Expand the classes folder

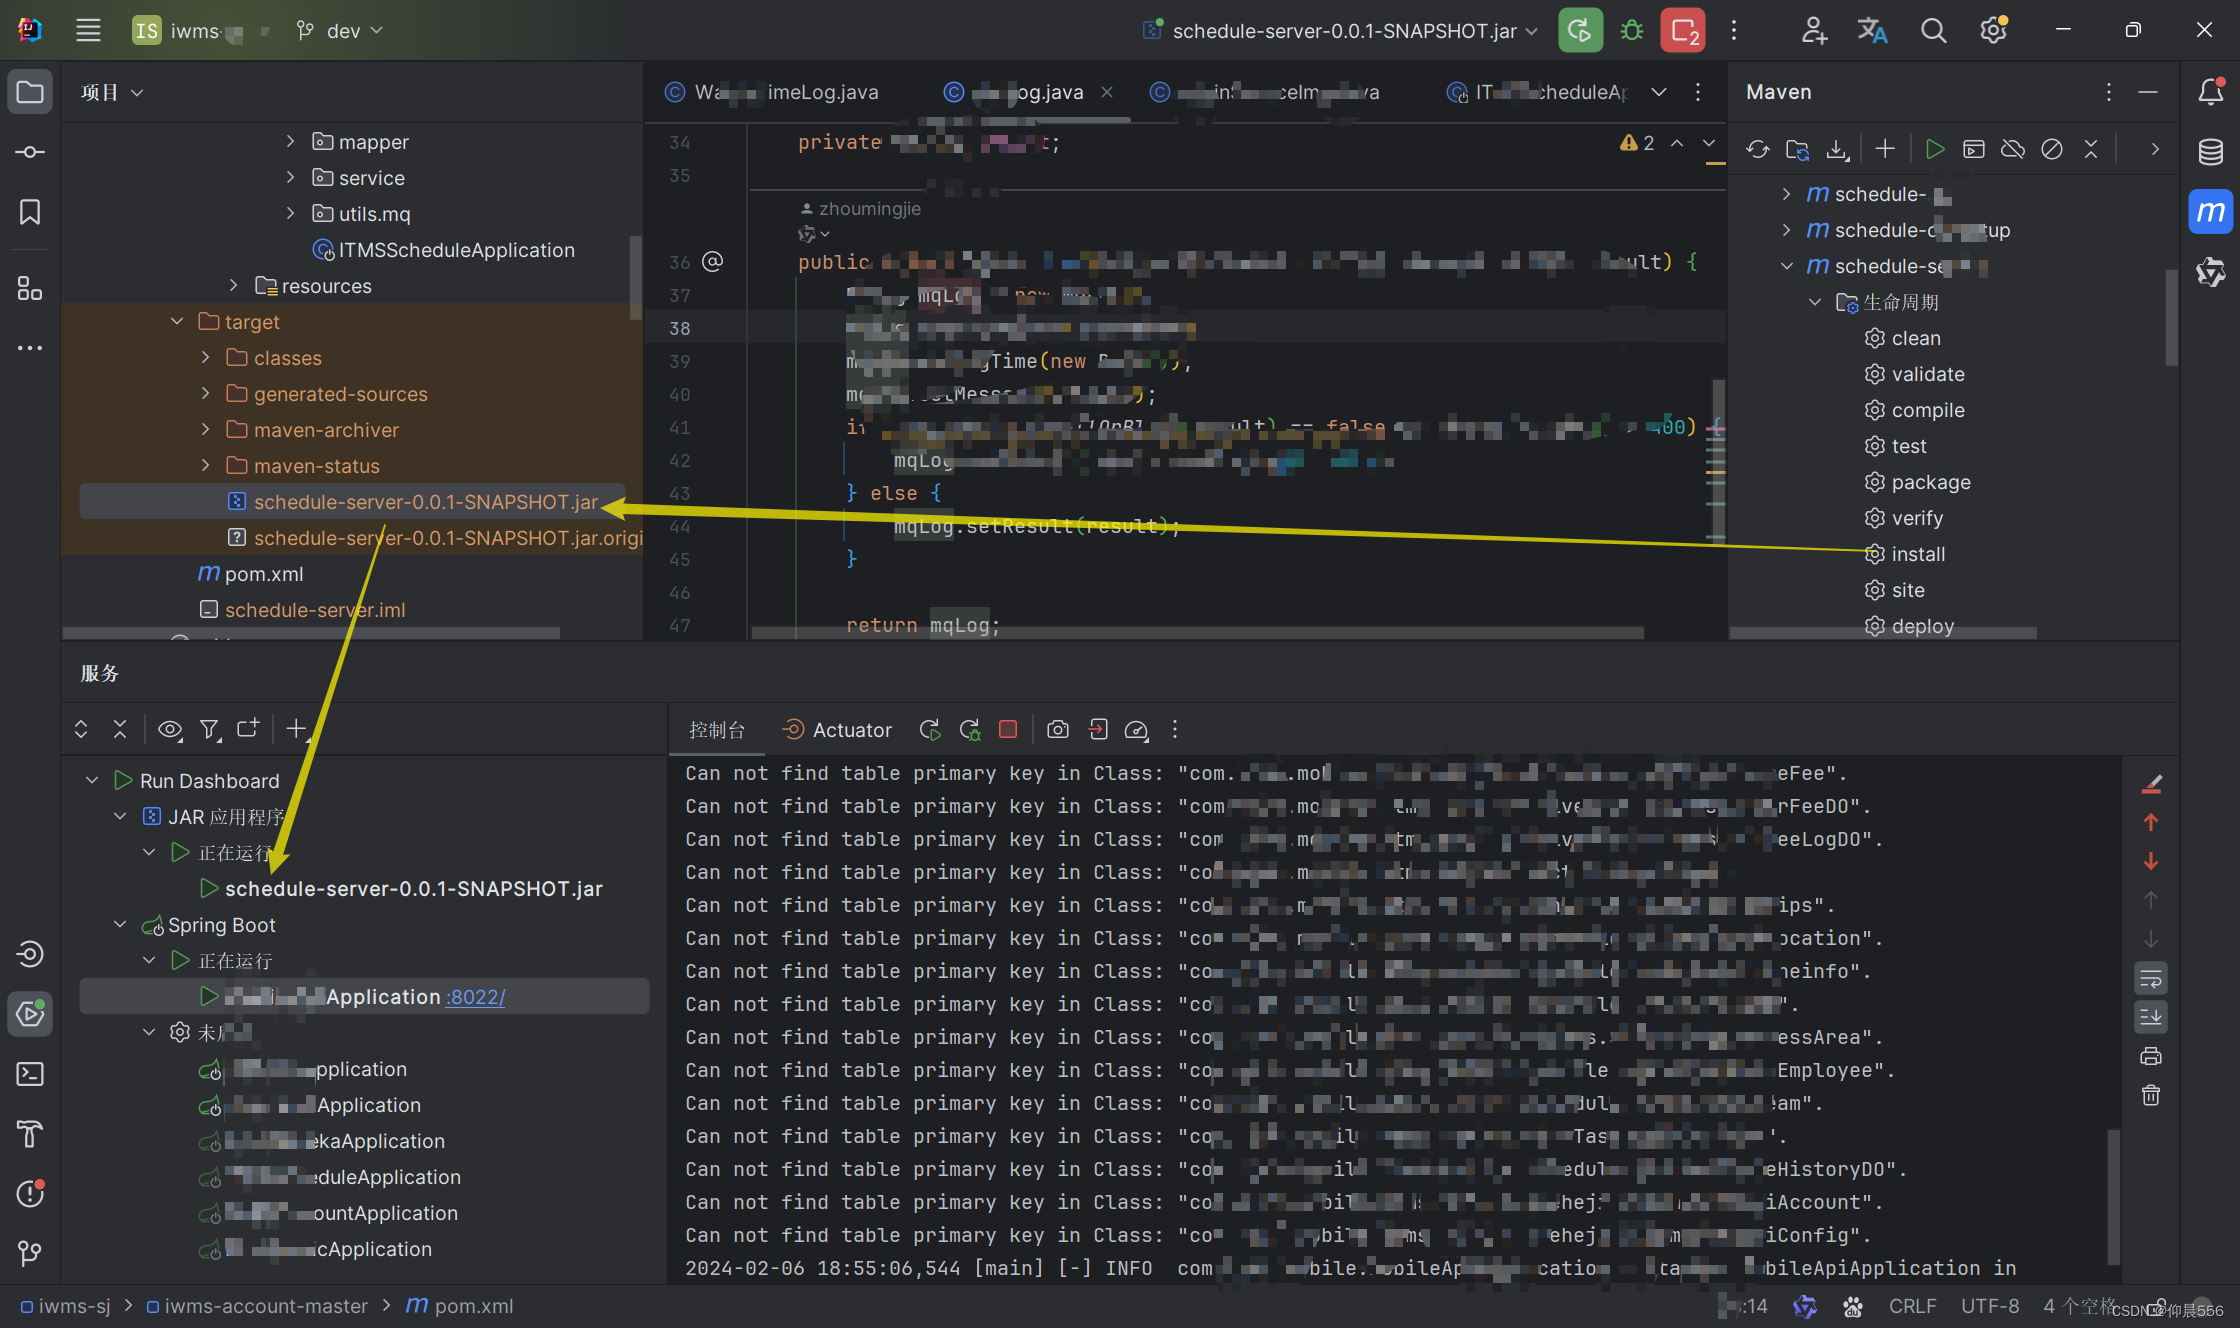coord(205,357)
